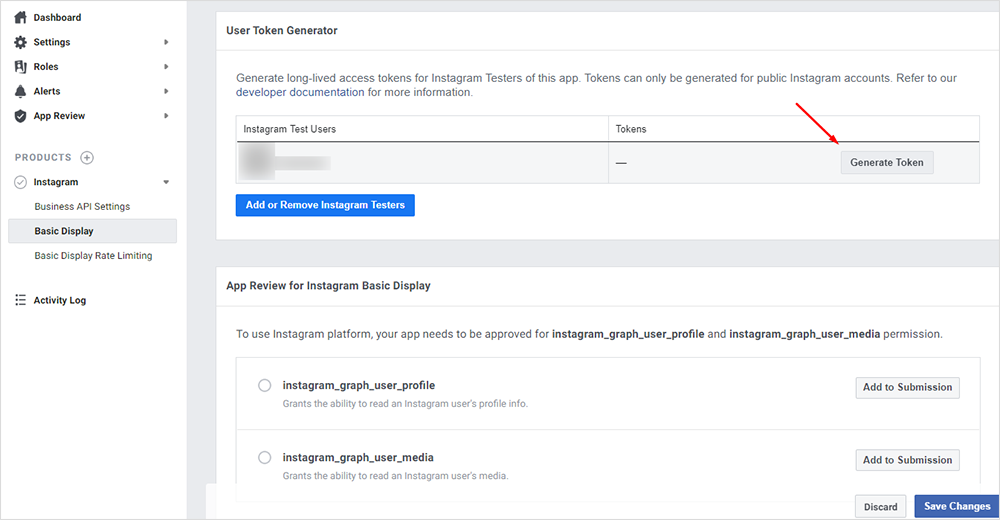This screenshot has width=1000, height=520.
Task: Select Basic Display in sidebar
Action: [x=92, y=231]
